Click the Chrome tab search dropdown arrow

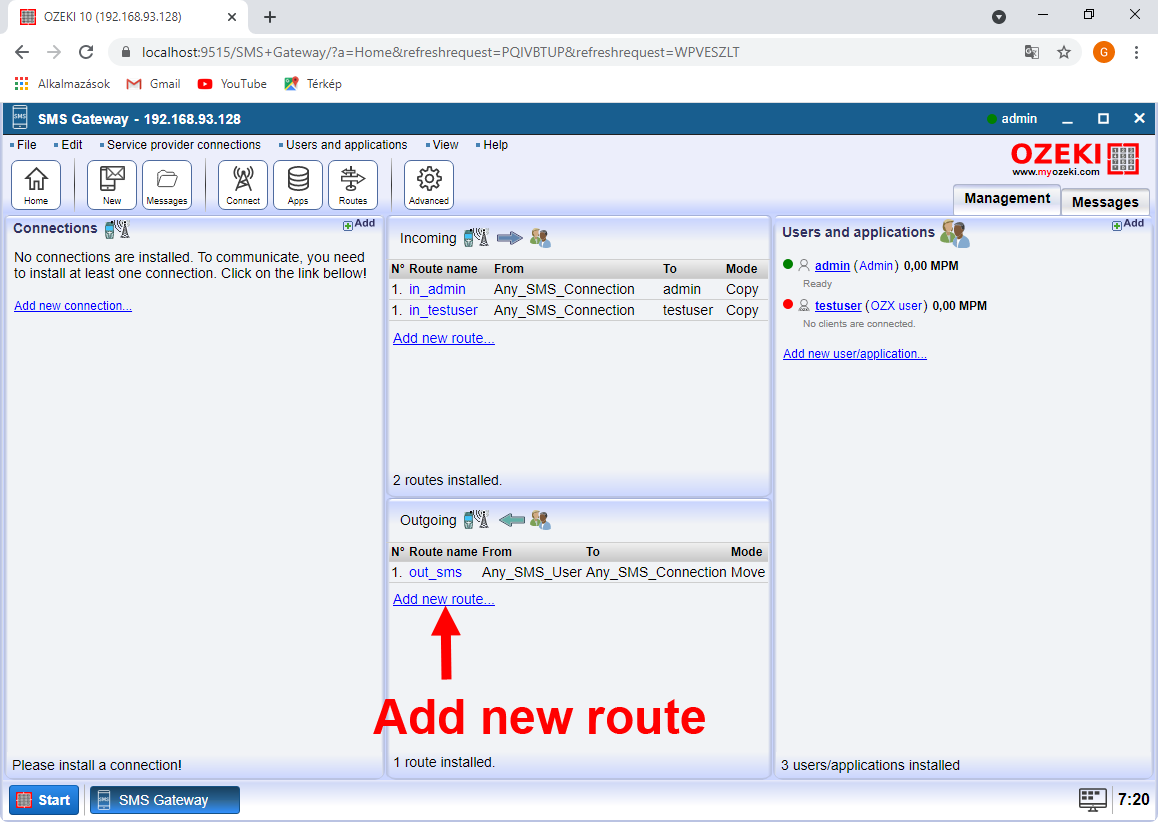[998, 17]
